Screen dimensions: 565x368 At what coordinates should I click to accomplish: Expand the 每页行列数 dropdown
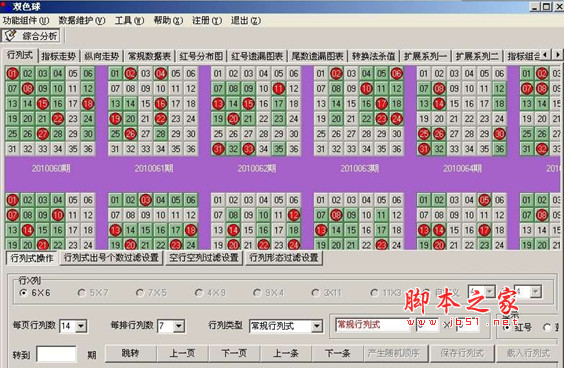(81, 326)
